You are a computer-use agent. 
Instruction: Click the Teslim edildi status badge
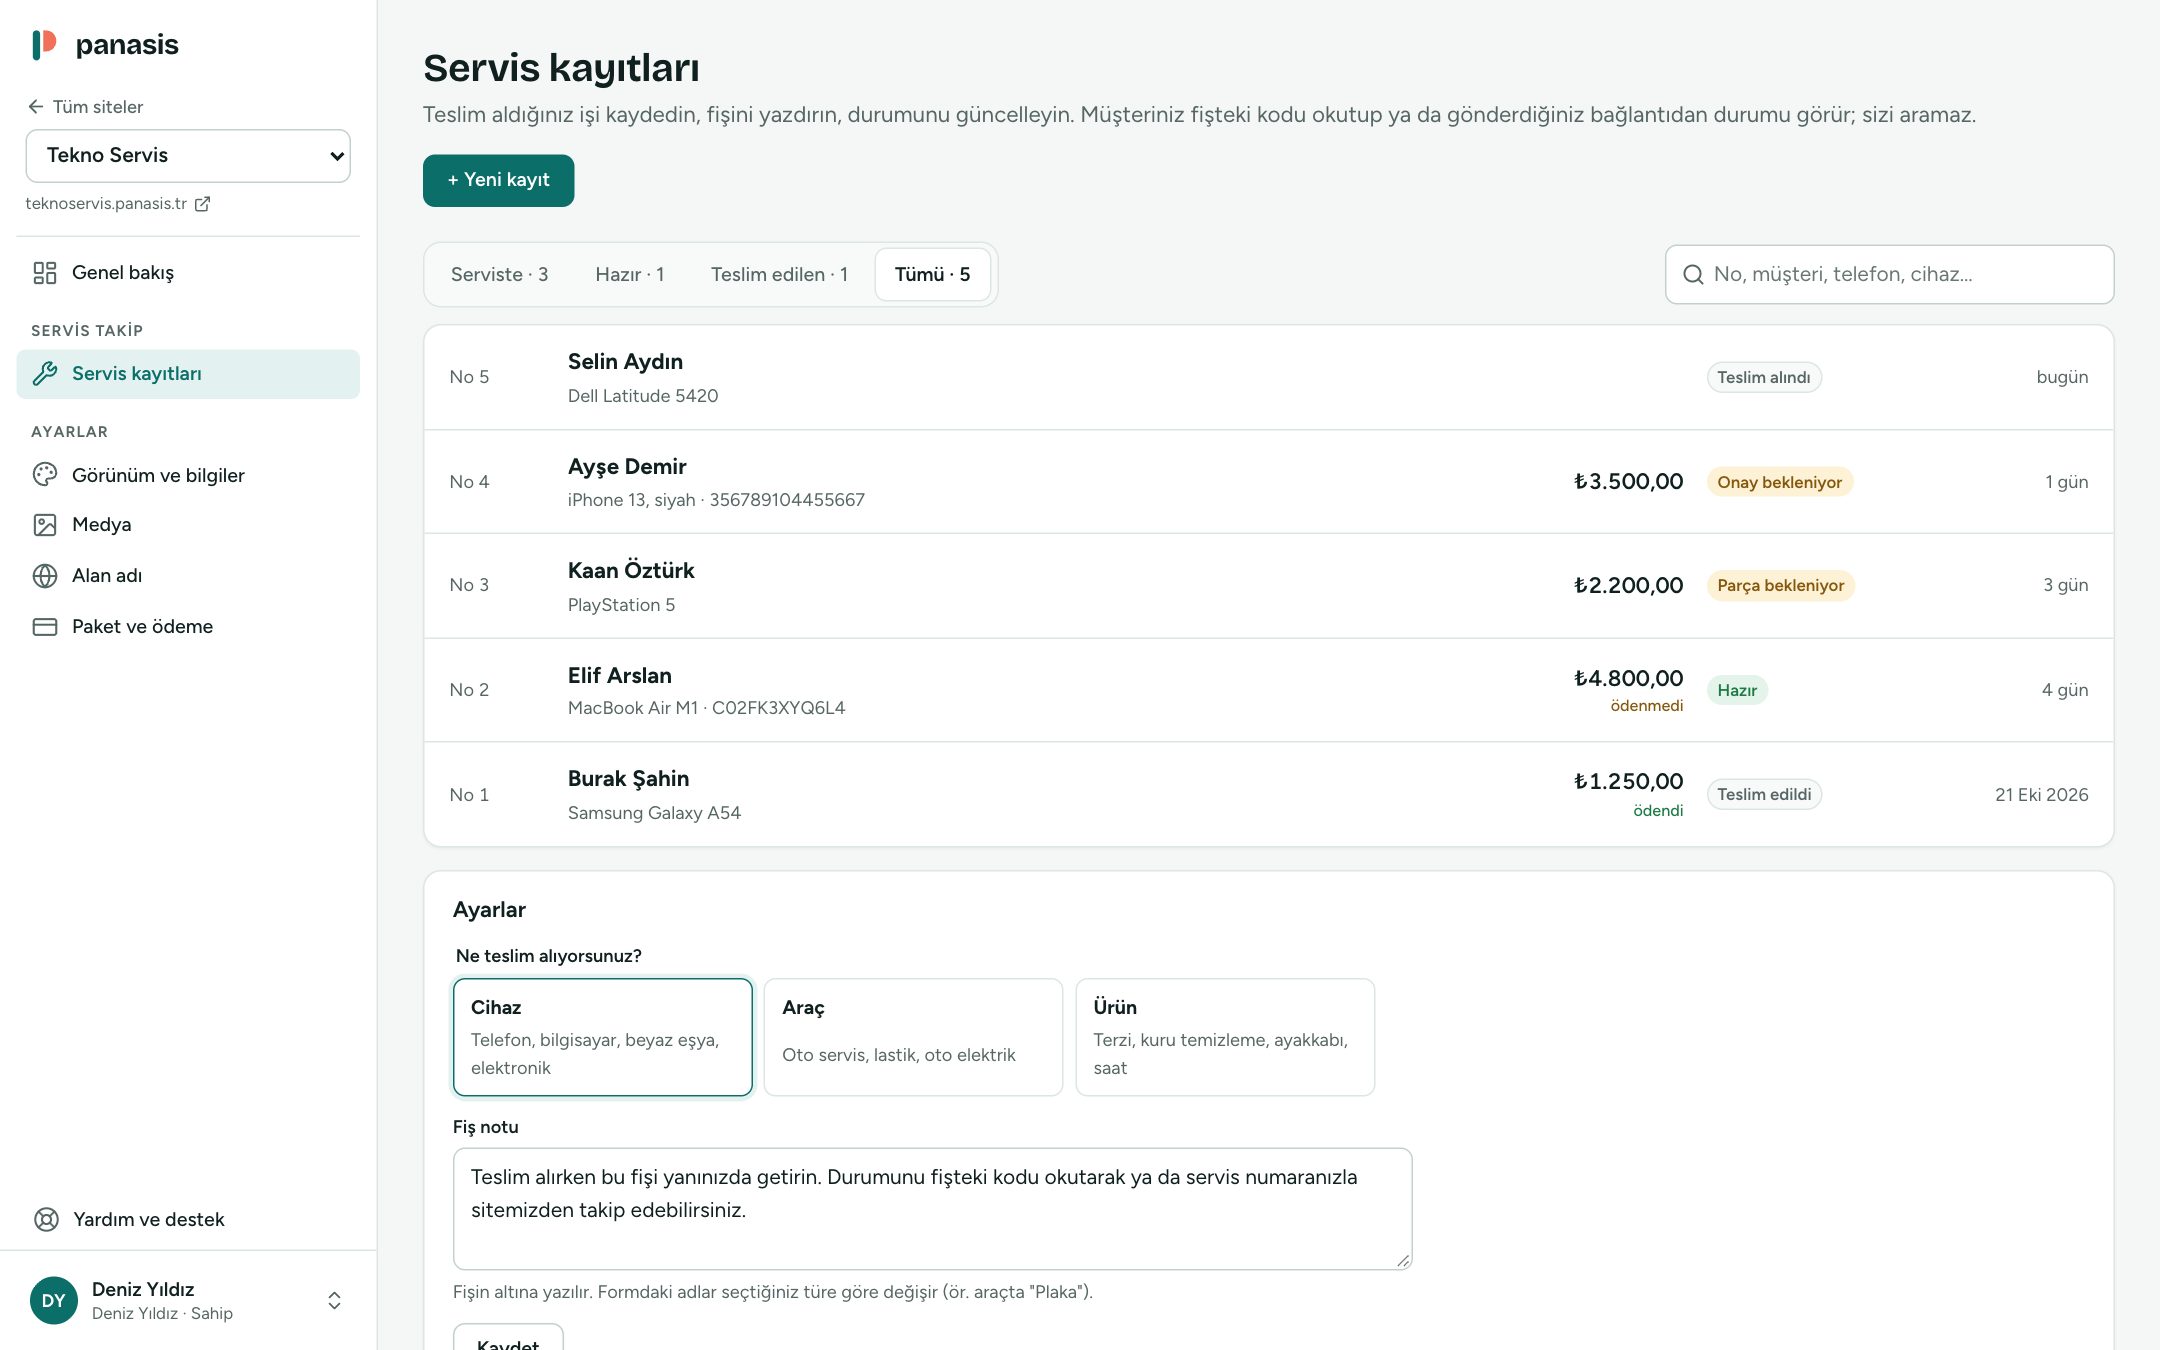coord(1764,795)
